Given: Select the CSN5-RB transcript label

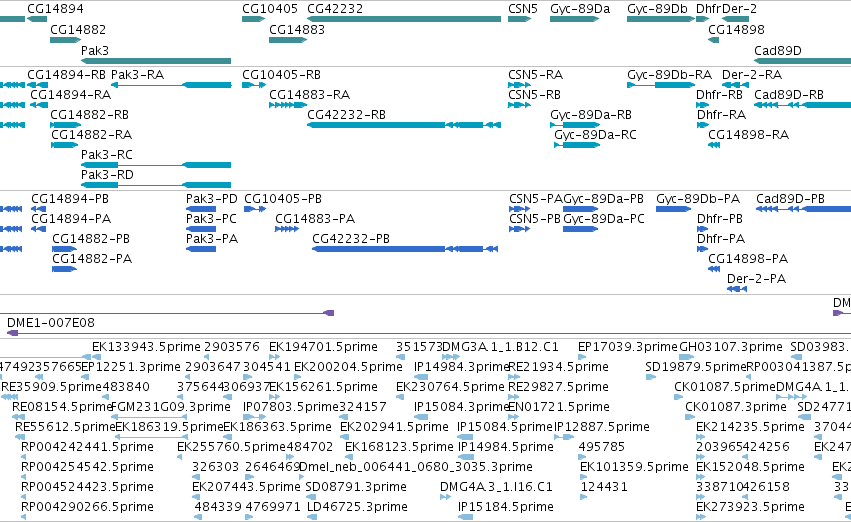Looking at the screenshot, I should (x=535, y=94).
